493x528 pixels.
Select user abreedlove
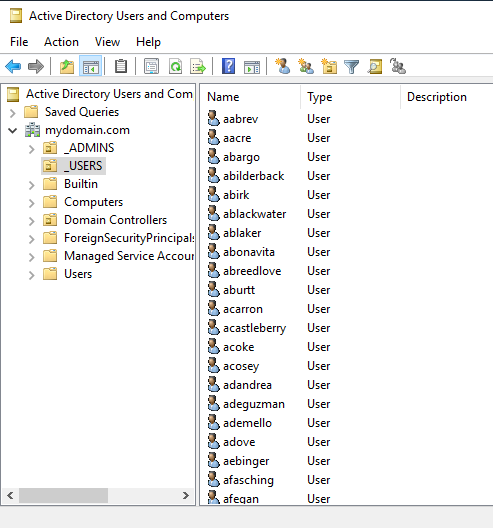click(252, 271)
